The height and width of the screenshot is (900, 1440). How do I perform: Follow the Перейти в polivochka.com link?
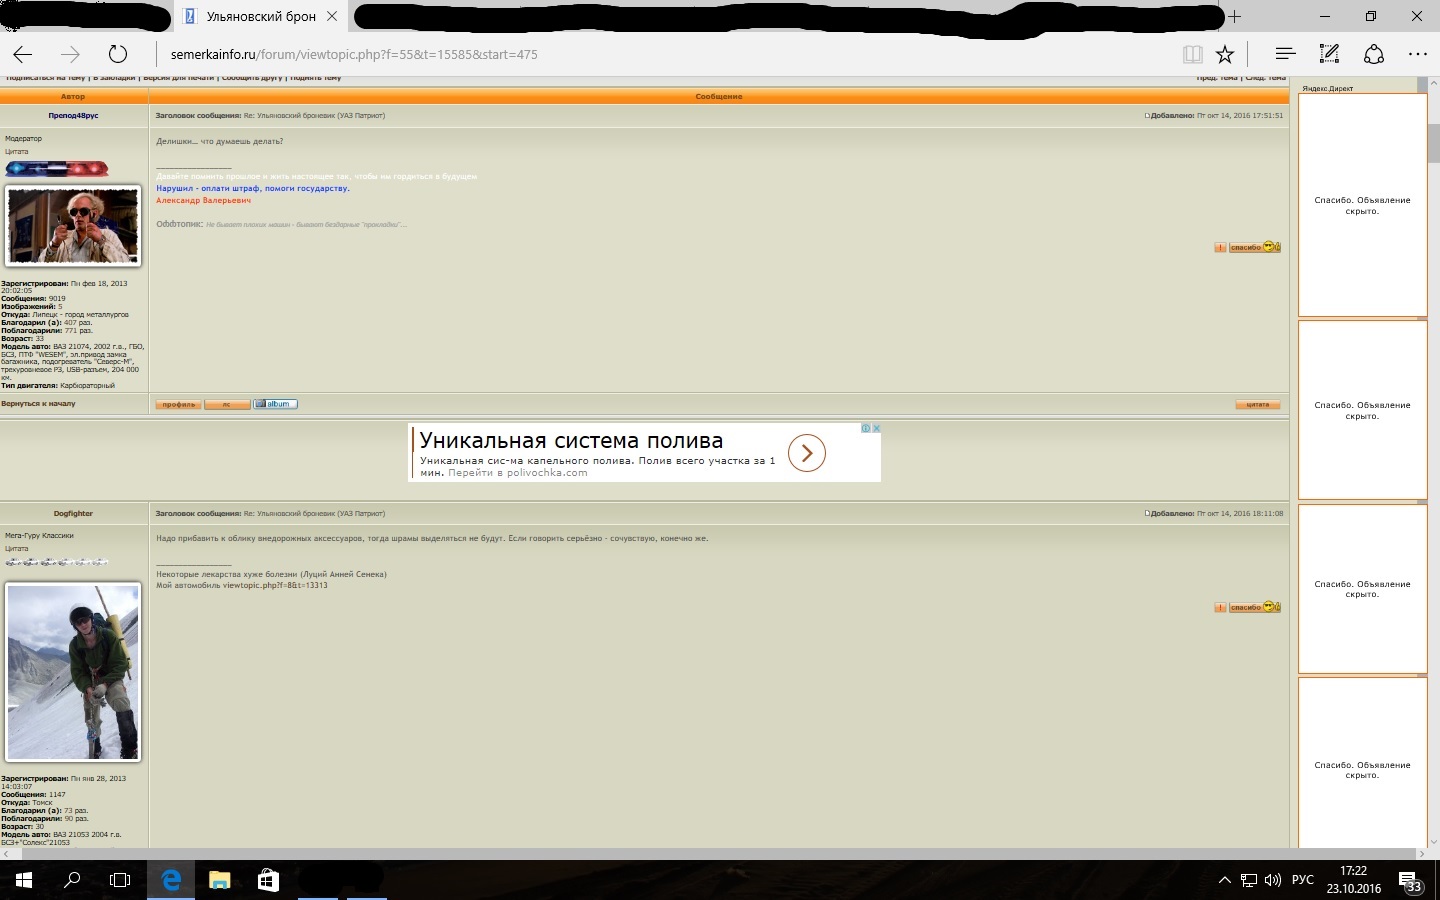point(518,473)
